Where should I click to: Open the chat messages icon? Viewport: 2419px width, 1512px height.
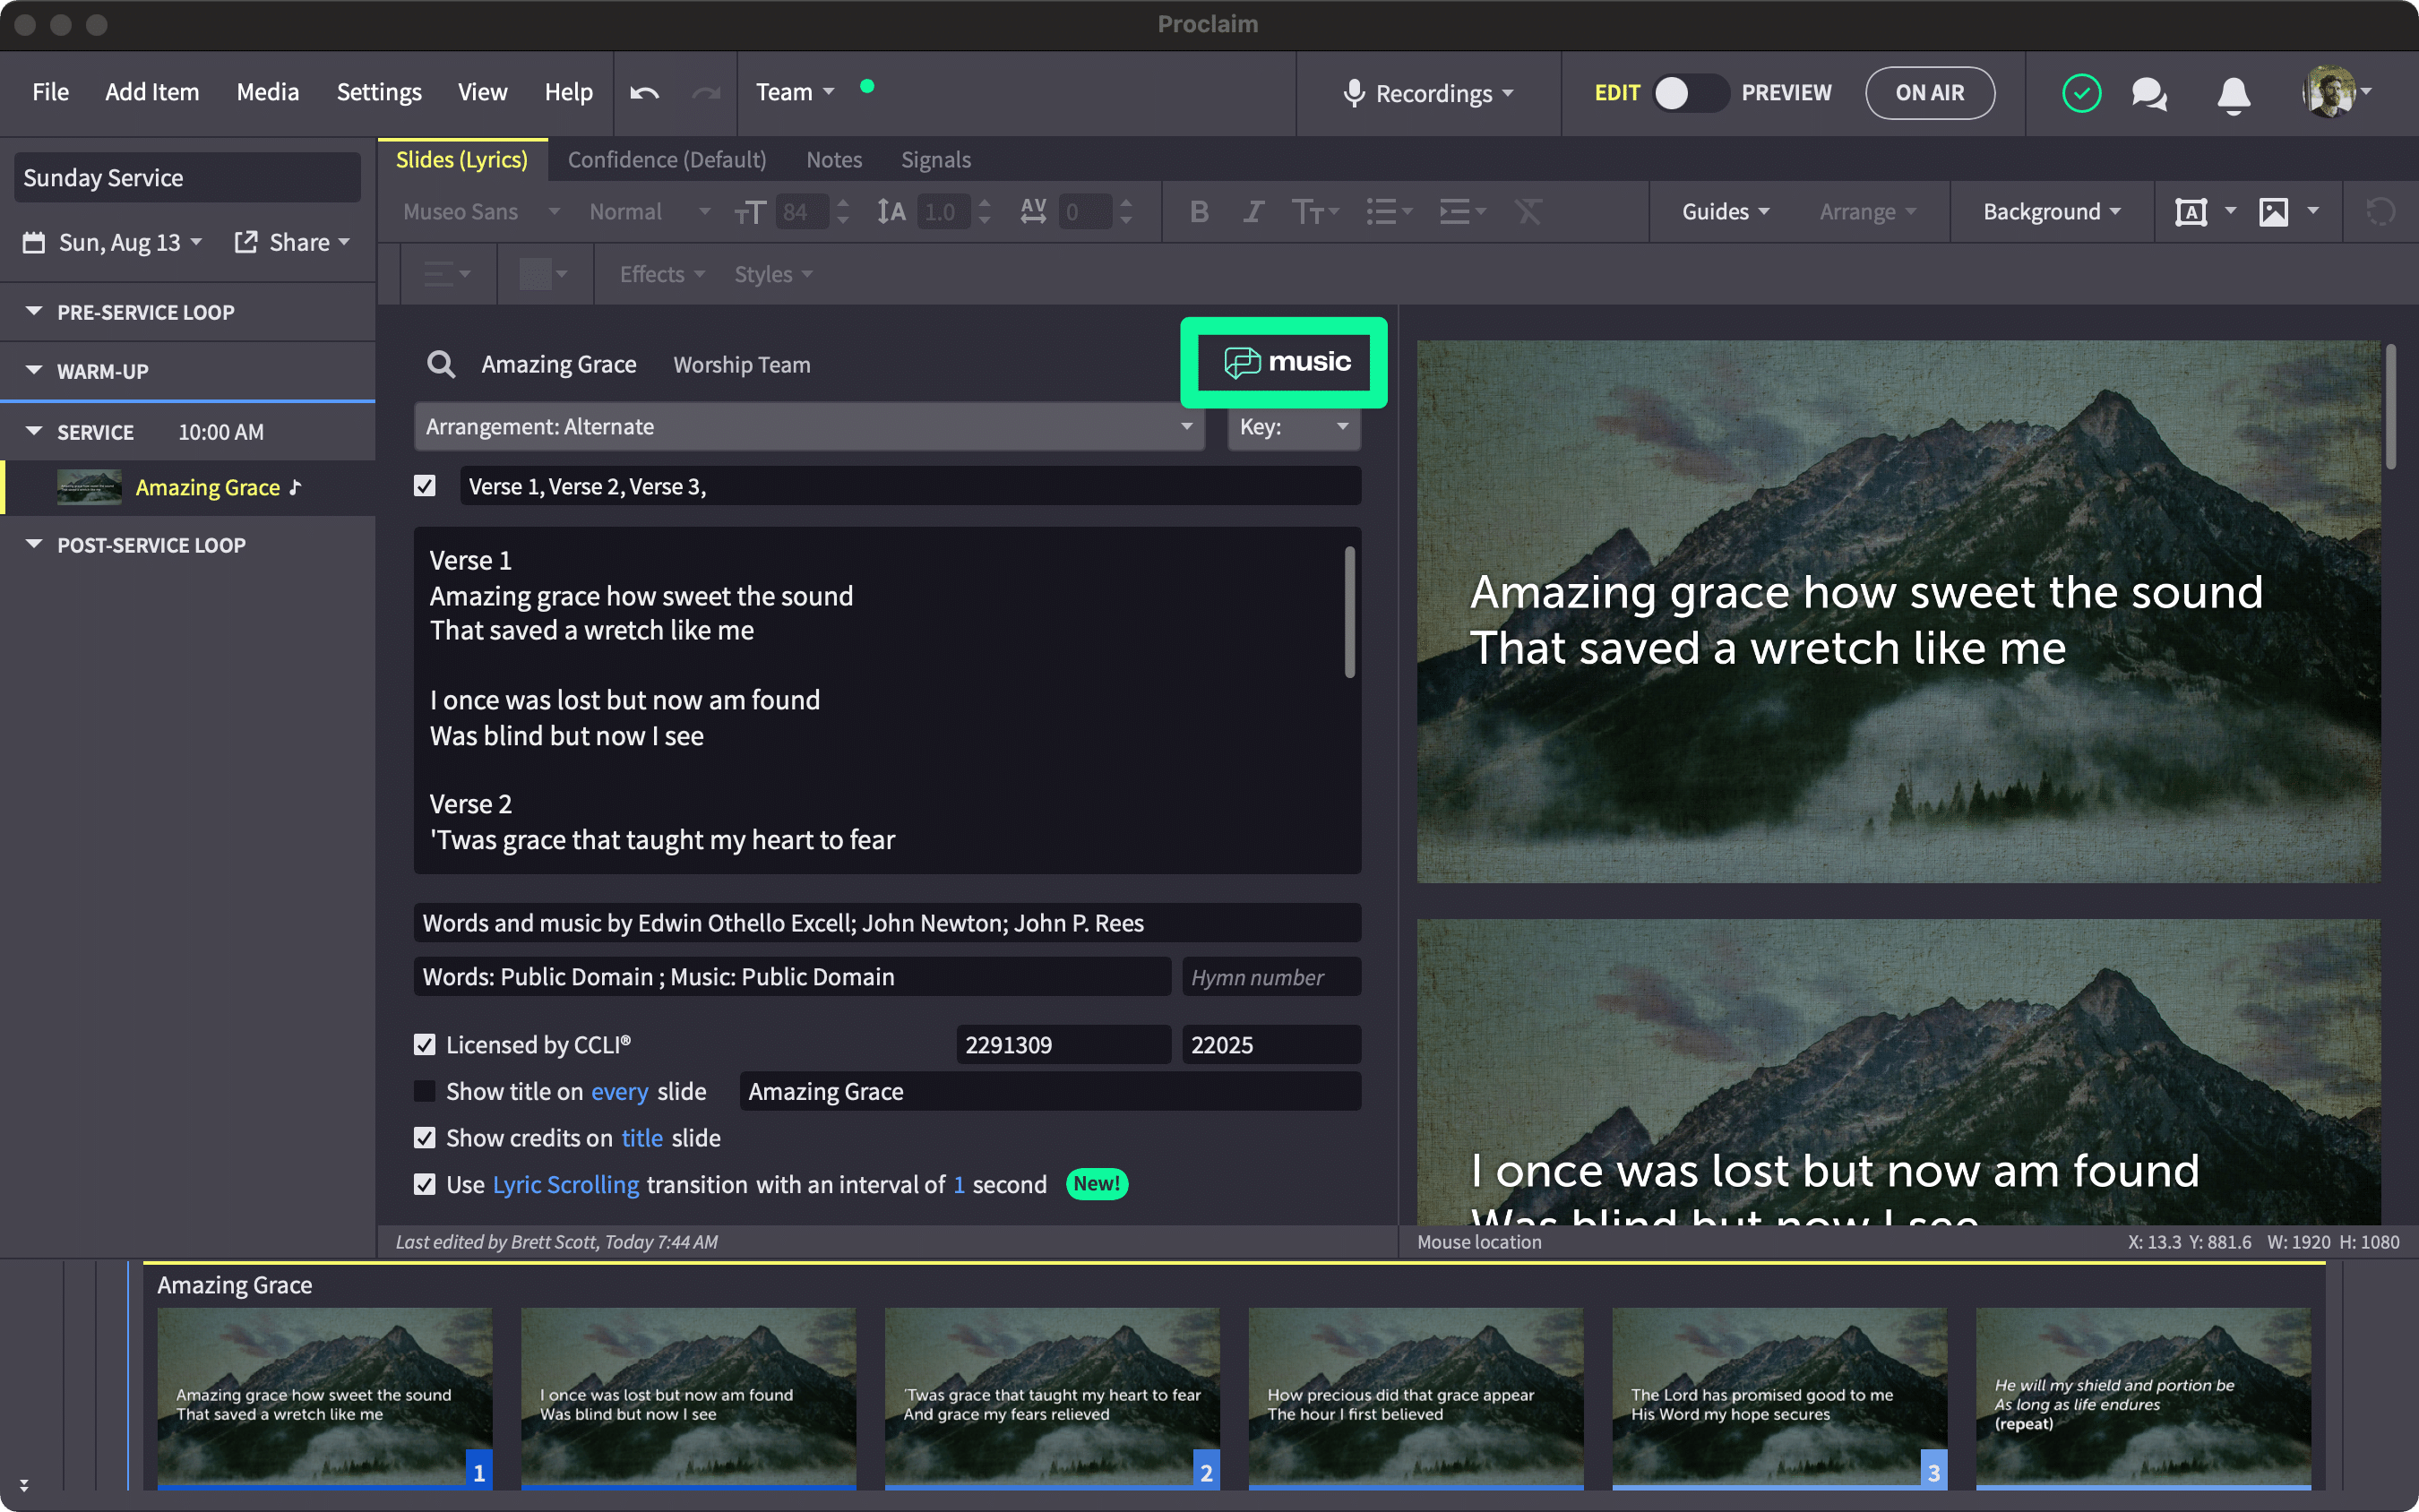2148,94
